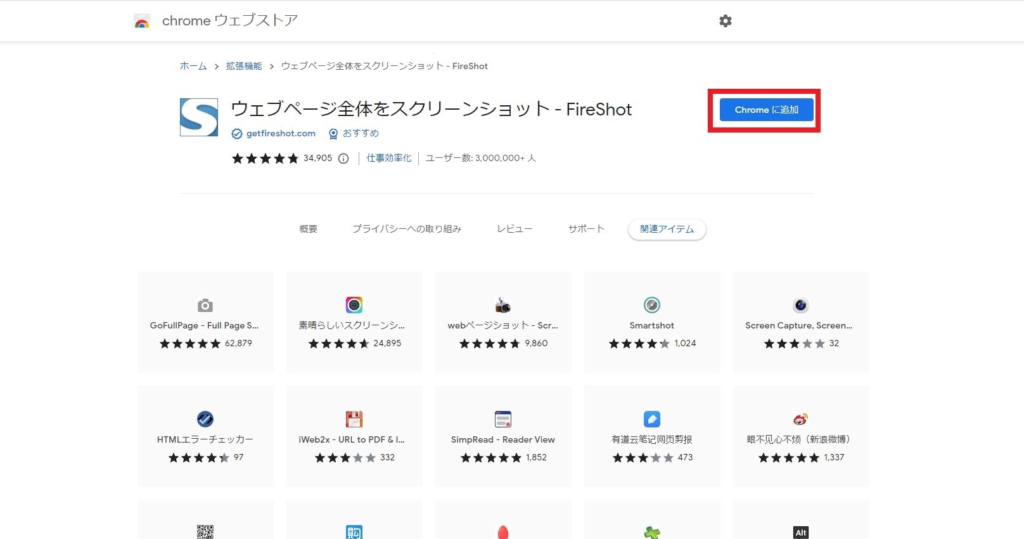Open 拡張機能 breadcrumb link
The width and height of the screenshot is (1024, 539).
point(244,66)
